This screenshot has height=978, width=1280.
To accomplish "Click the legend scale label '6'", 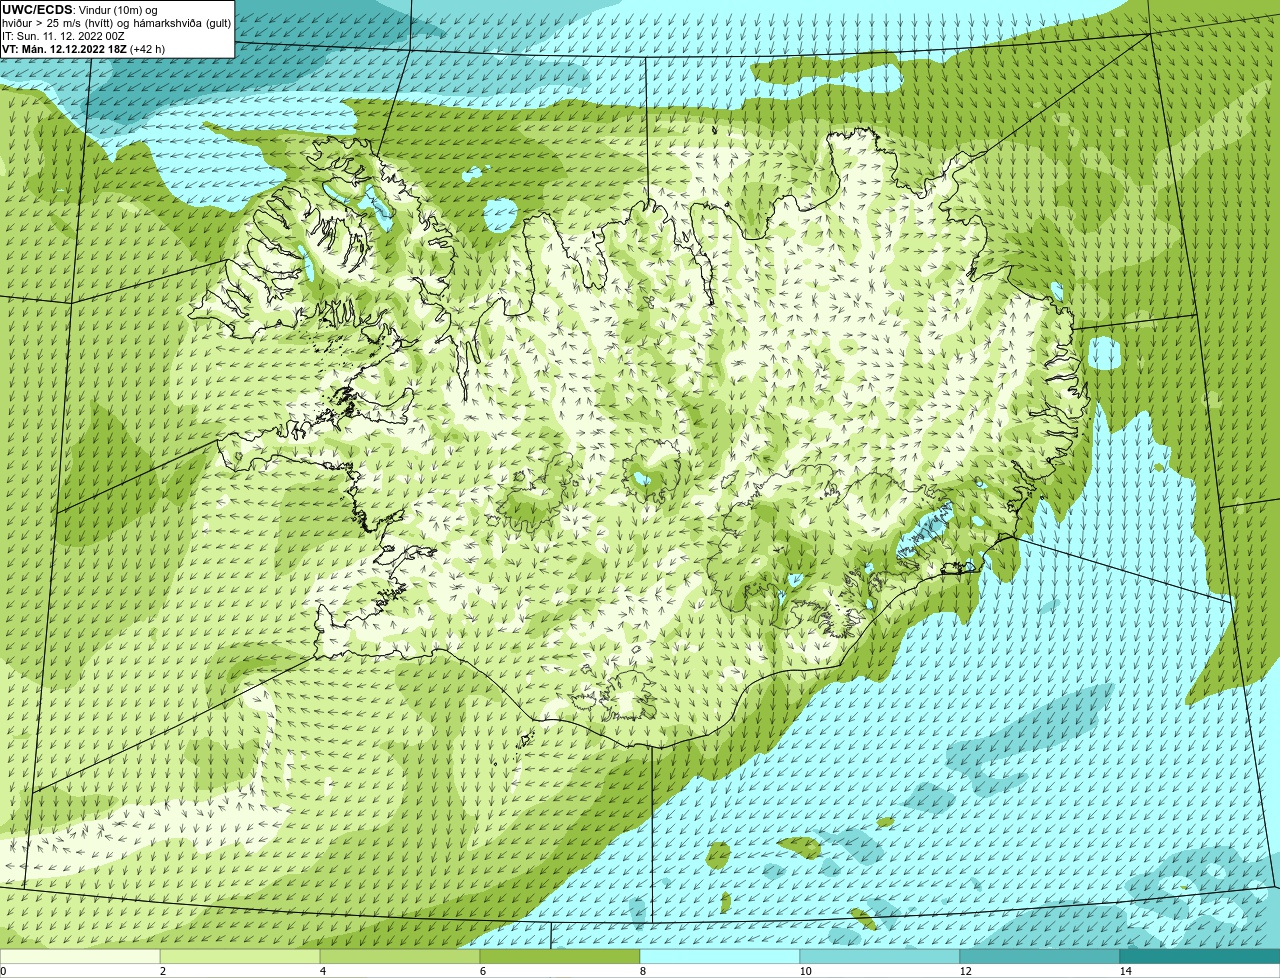I will [x=482, y=971].
